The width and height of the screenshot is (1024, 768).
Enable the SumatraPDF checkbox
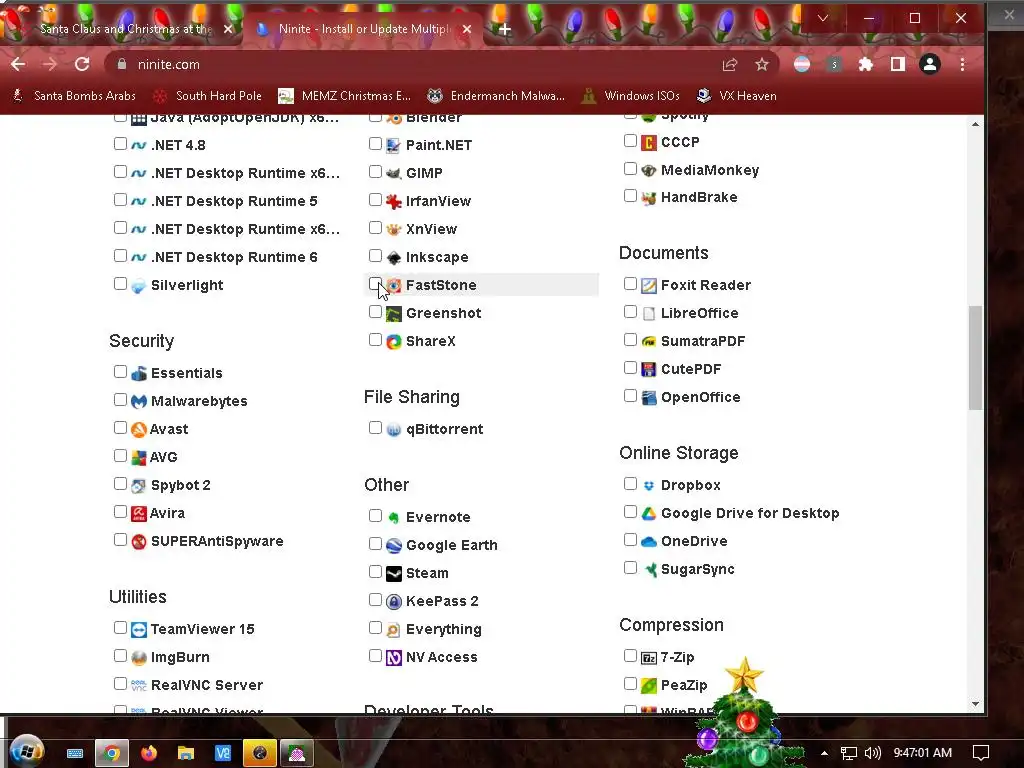coord(630,340)
